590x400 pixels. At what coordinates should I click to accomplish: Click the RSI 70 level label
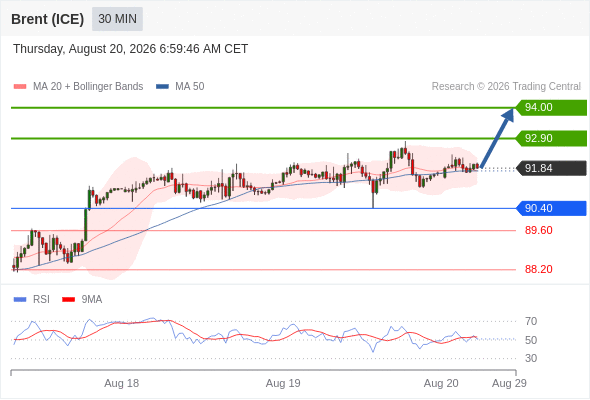coord(531,321)
